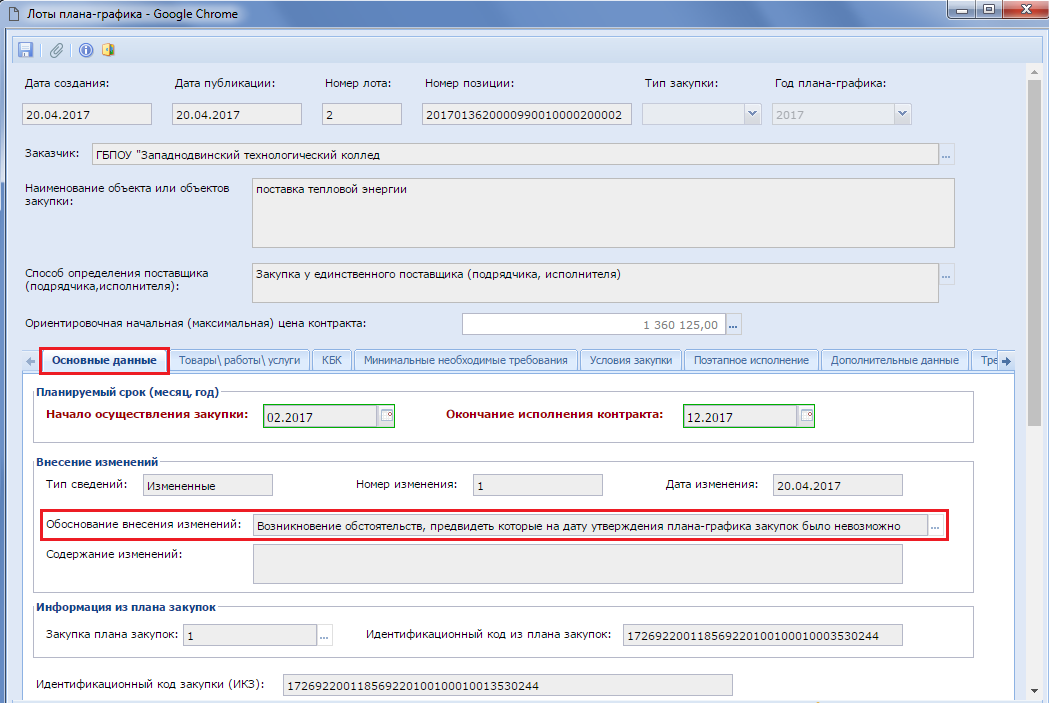Click ellipsis button next to Заказчик field
This screenshot has height=703, width=1049.
(x=946, y=155)
